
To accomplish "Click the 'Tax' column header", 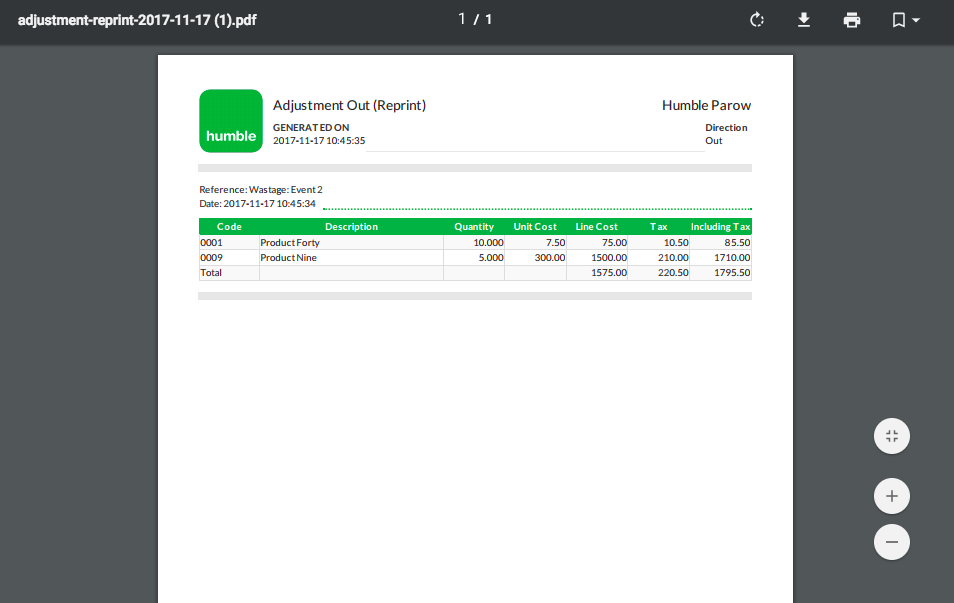I will 658,226.
